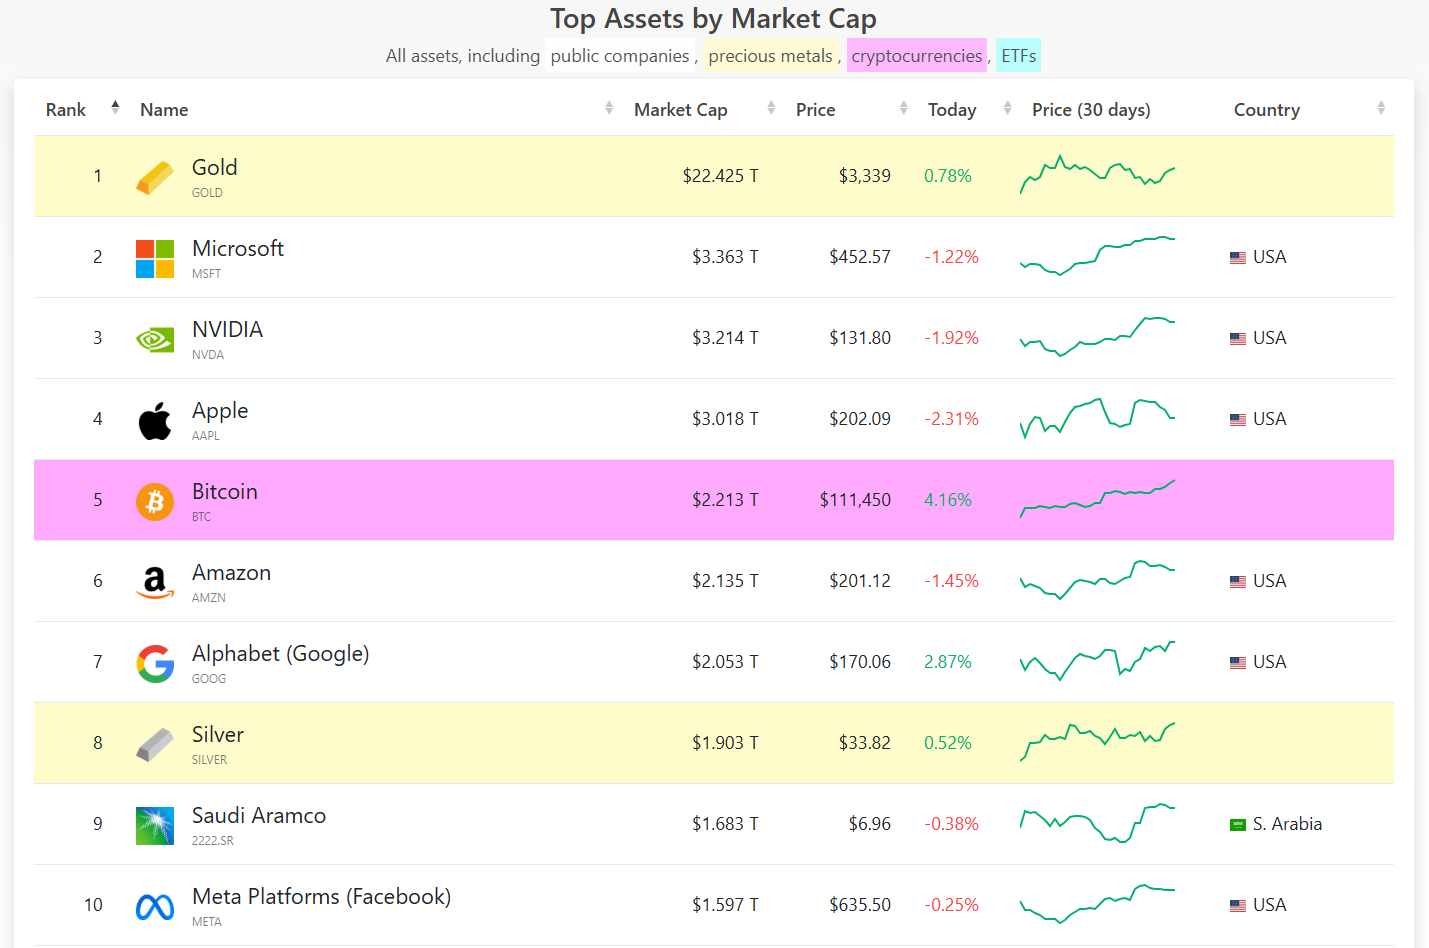Image resolution: width=1429 pixels, height=948 pixels.
Task: Sort by Country using sort arrows
Action: pyautogui.click(x=1381, y=108)
